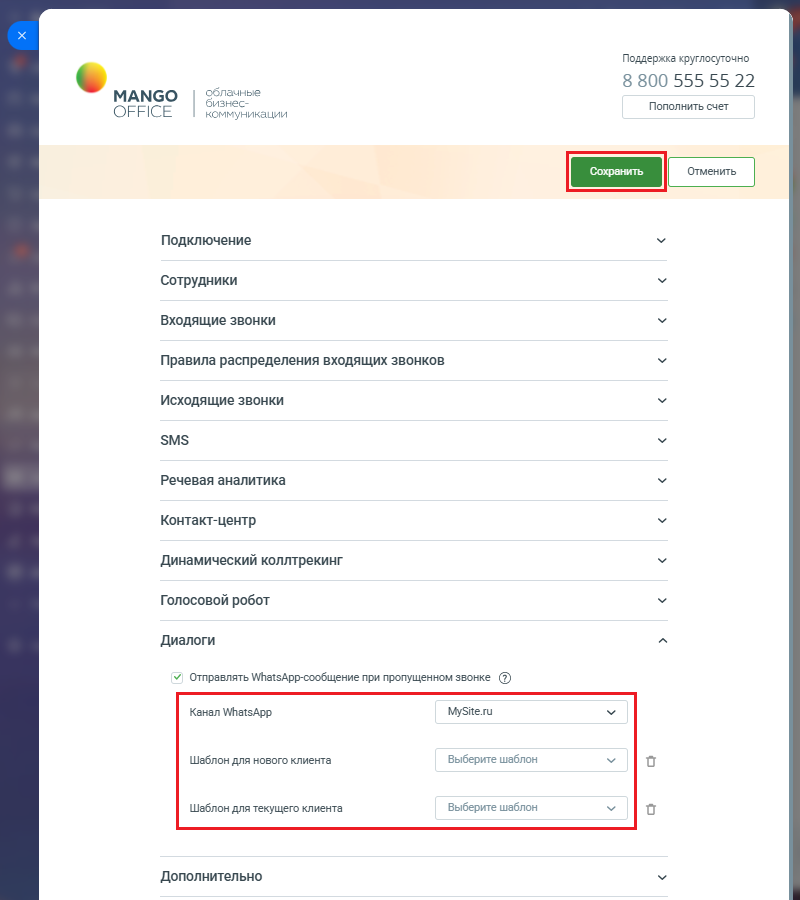Expand the Голосовой робот section

(413, 600)
